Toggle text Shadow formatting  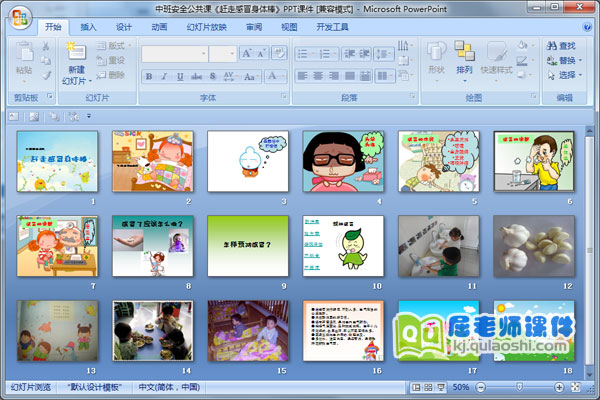coord(213,76)
